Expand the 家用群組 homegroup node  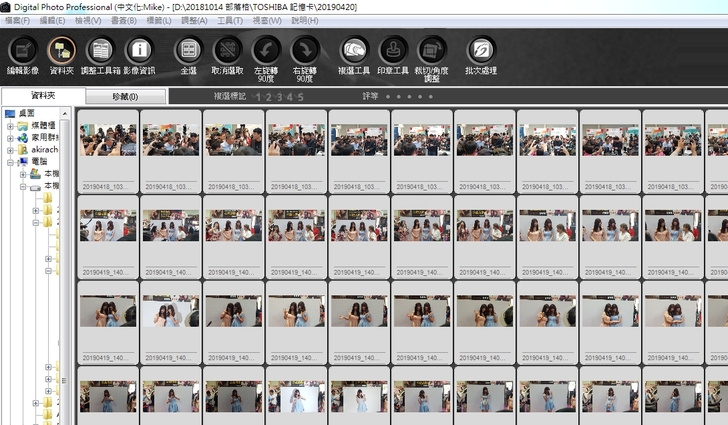(10, 138)
